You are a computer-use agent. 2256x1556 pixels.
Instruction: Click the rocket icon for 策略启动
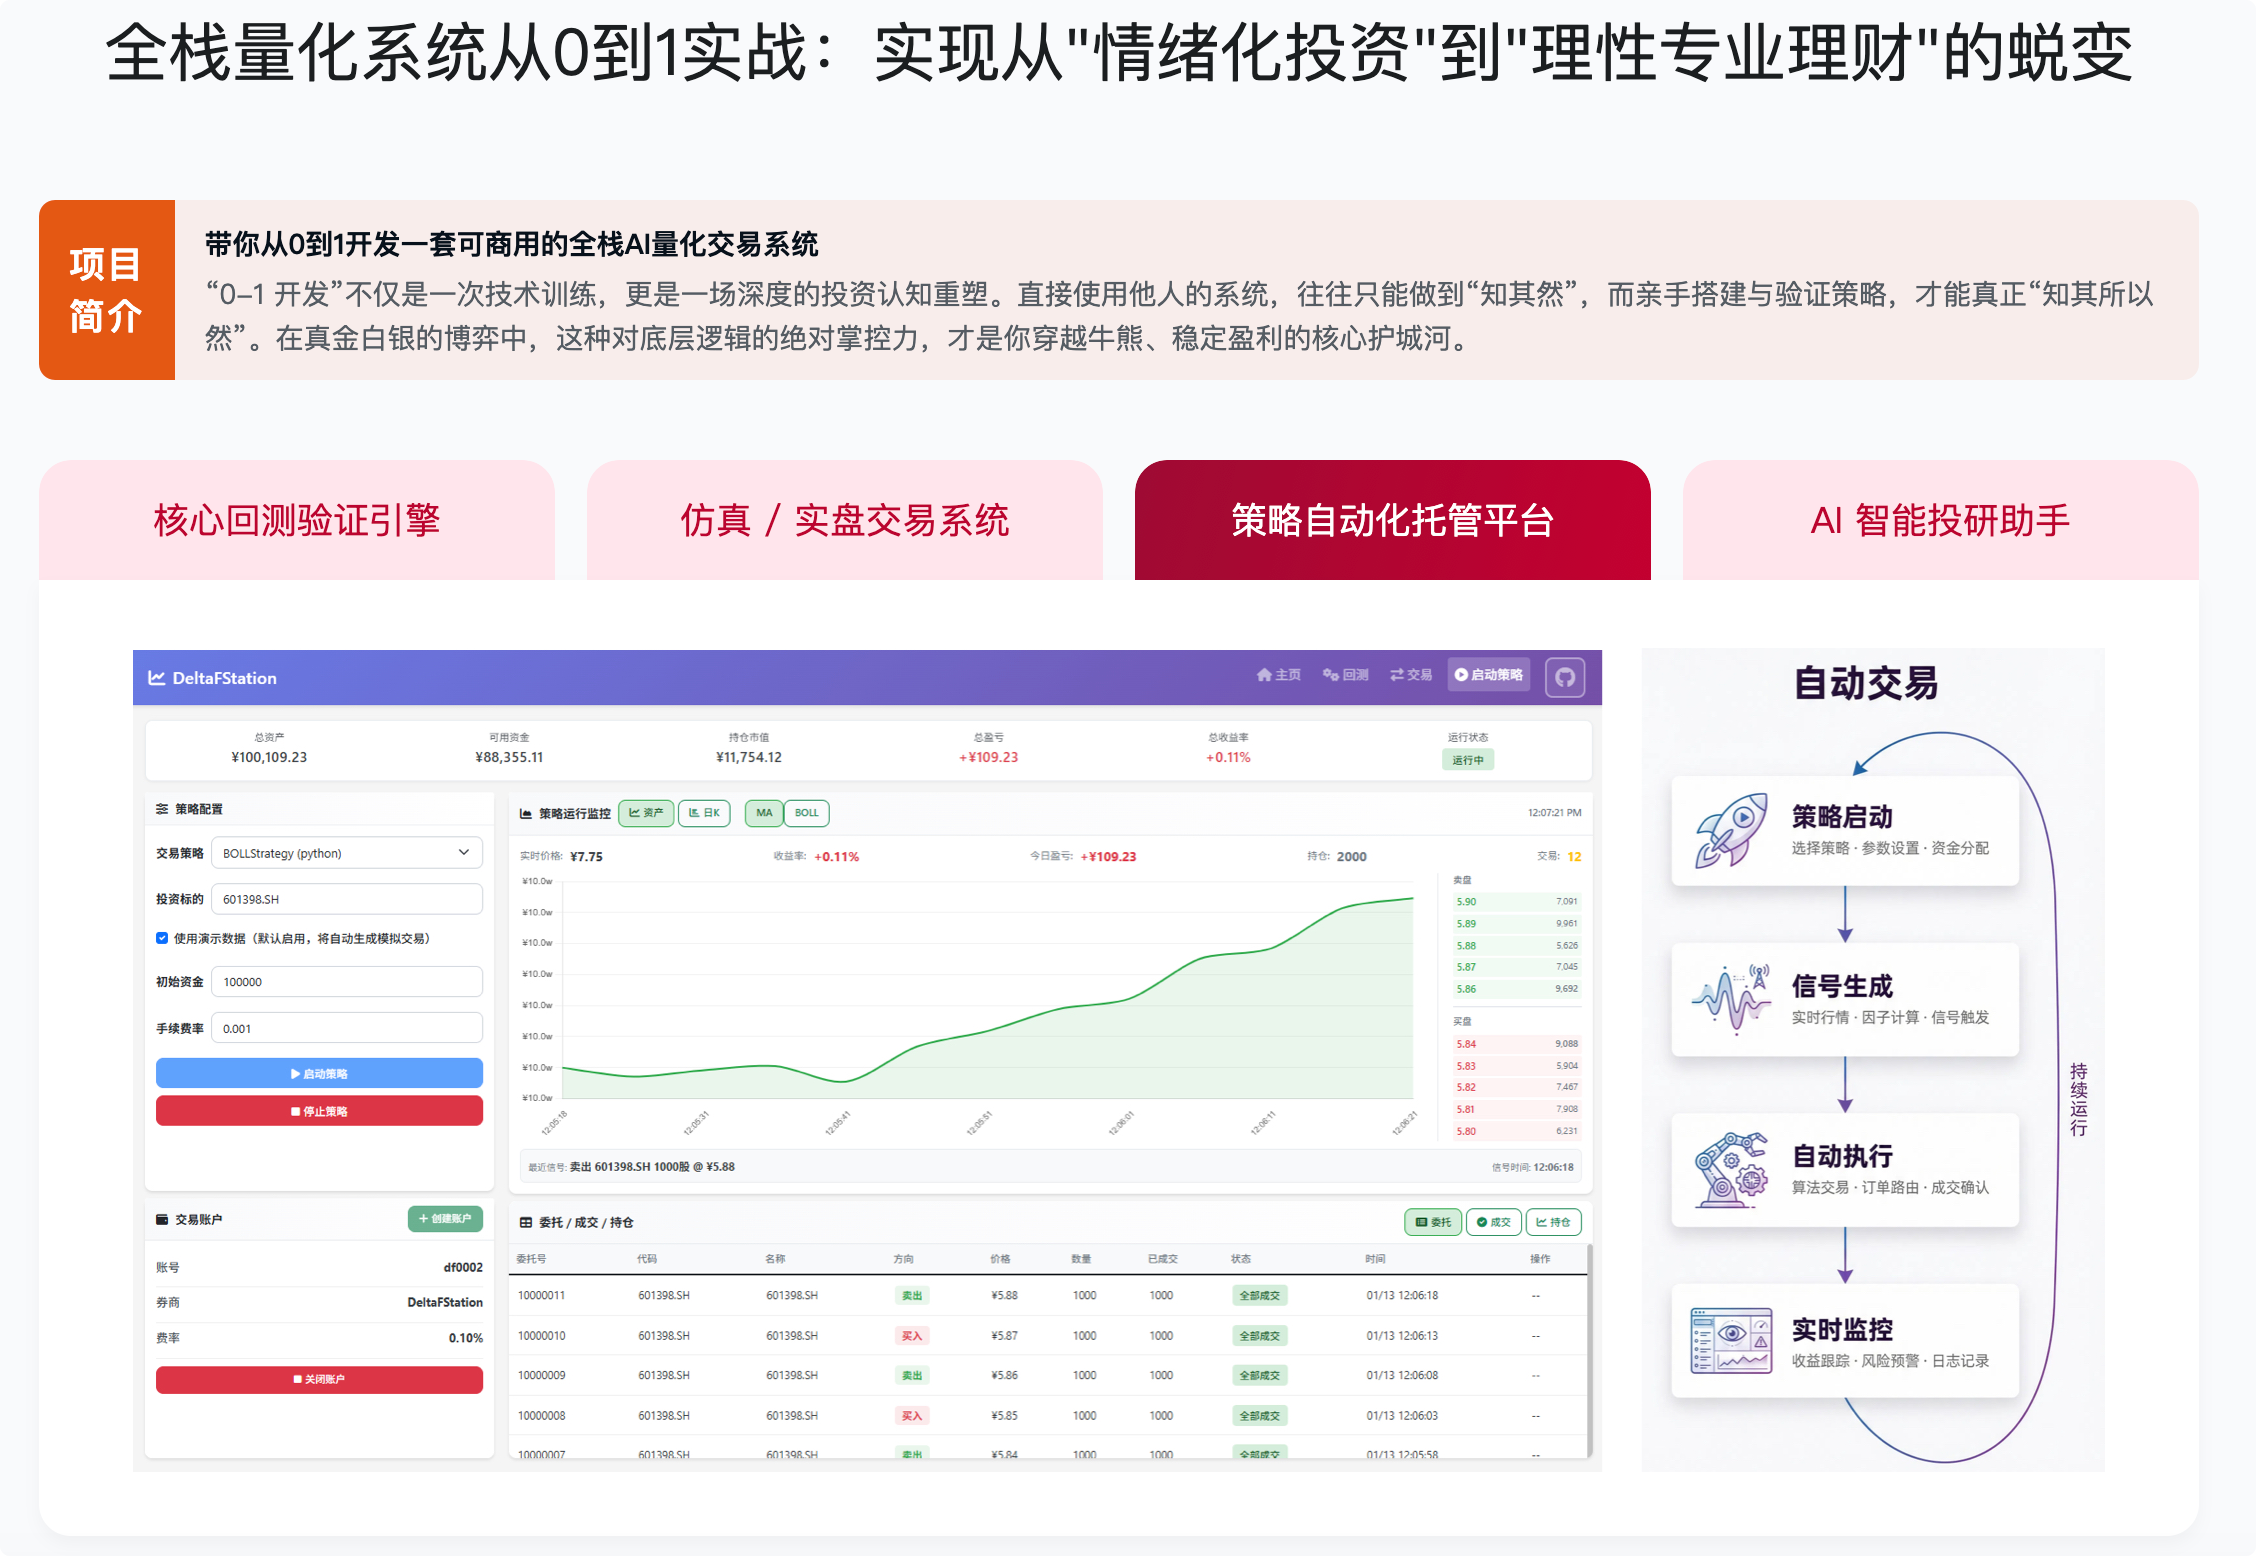pos(1731,830)
